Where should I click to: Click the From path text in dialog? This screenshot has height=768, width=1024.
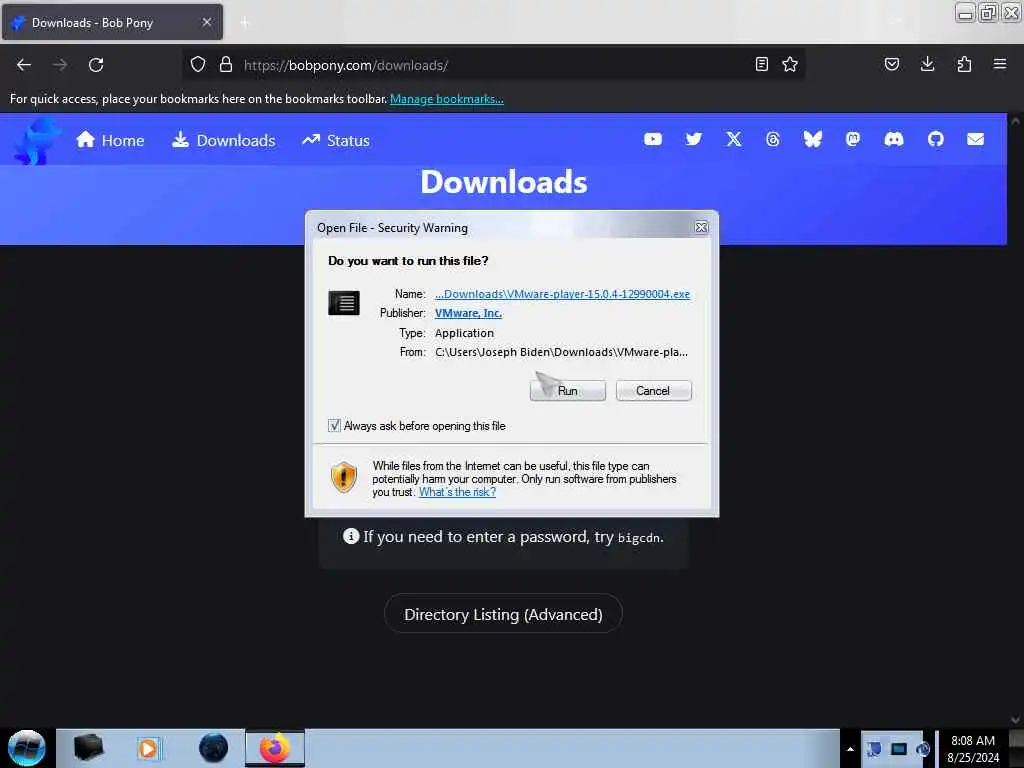561,352
